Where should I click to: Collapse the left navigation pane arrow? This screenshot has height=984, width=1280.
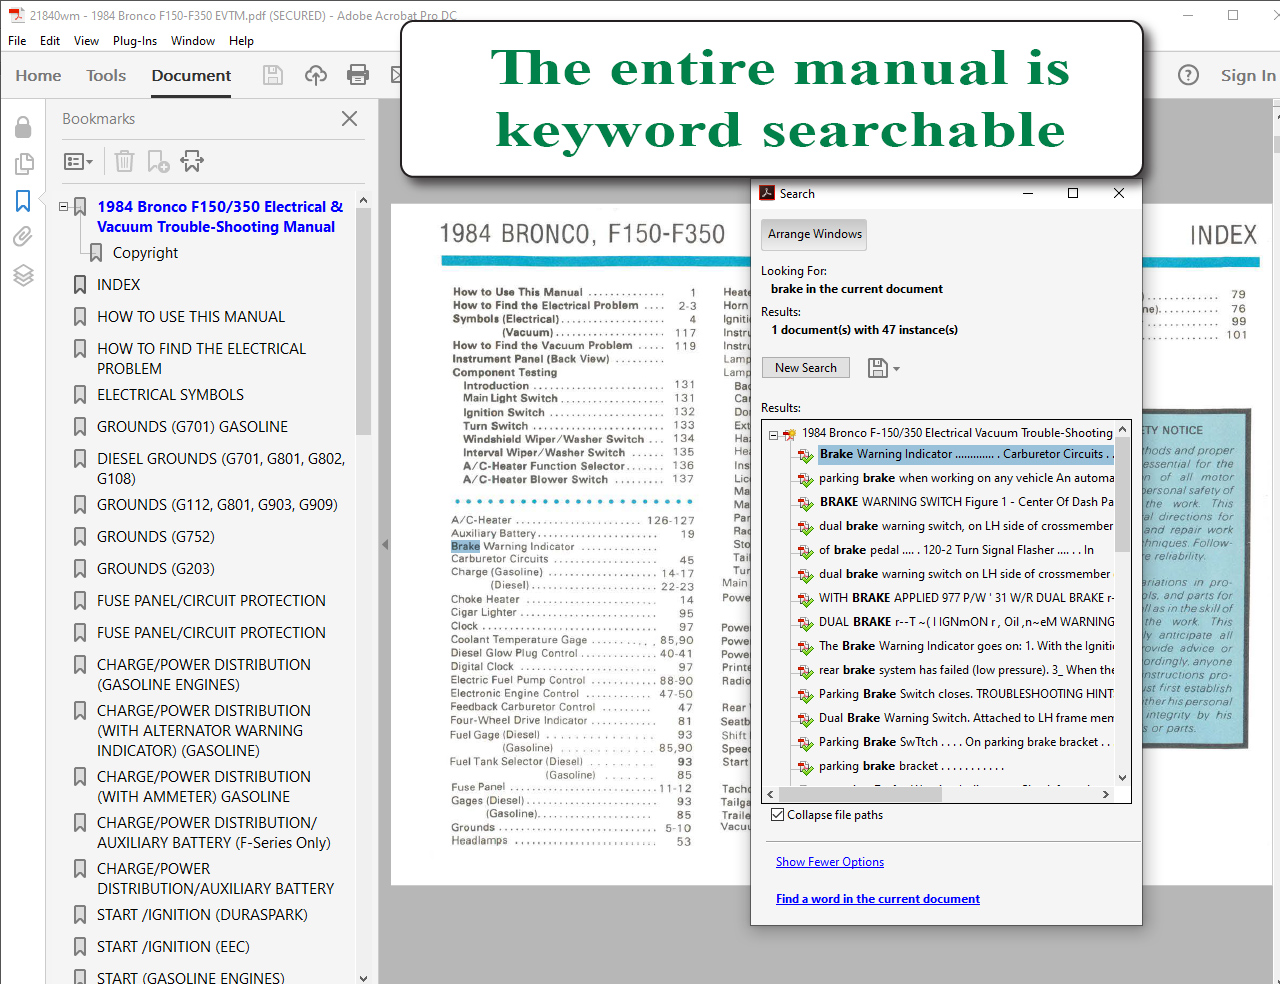point(385,544)
